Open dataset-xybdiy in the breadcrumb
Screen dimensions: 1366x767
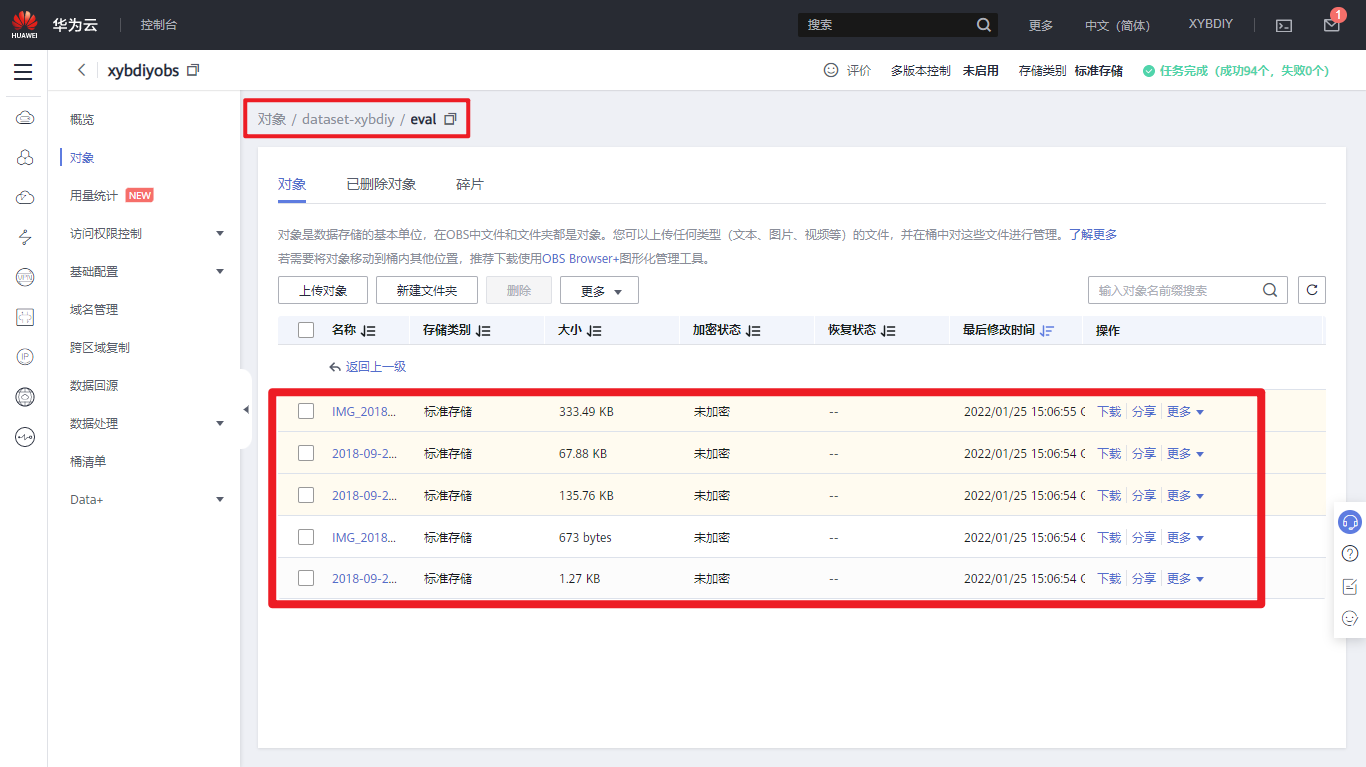[x=348, y=119]
